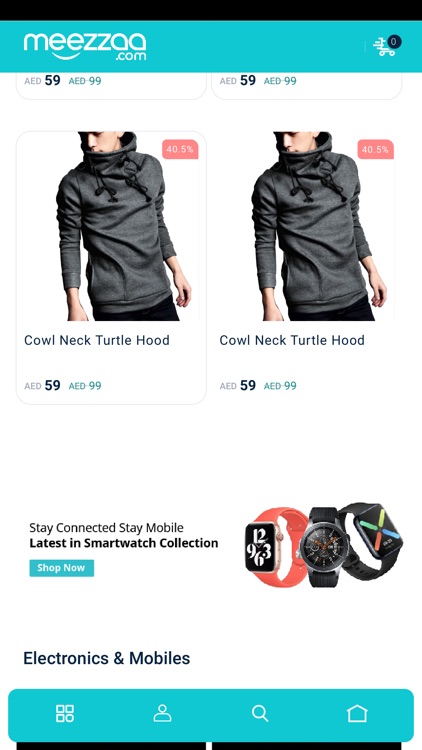Open the user account icon
This screenshot has width=422, height=750.
pyautogui.click(x=162, y=713)
